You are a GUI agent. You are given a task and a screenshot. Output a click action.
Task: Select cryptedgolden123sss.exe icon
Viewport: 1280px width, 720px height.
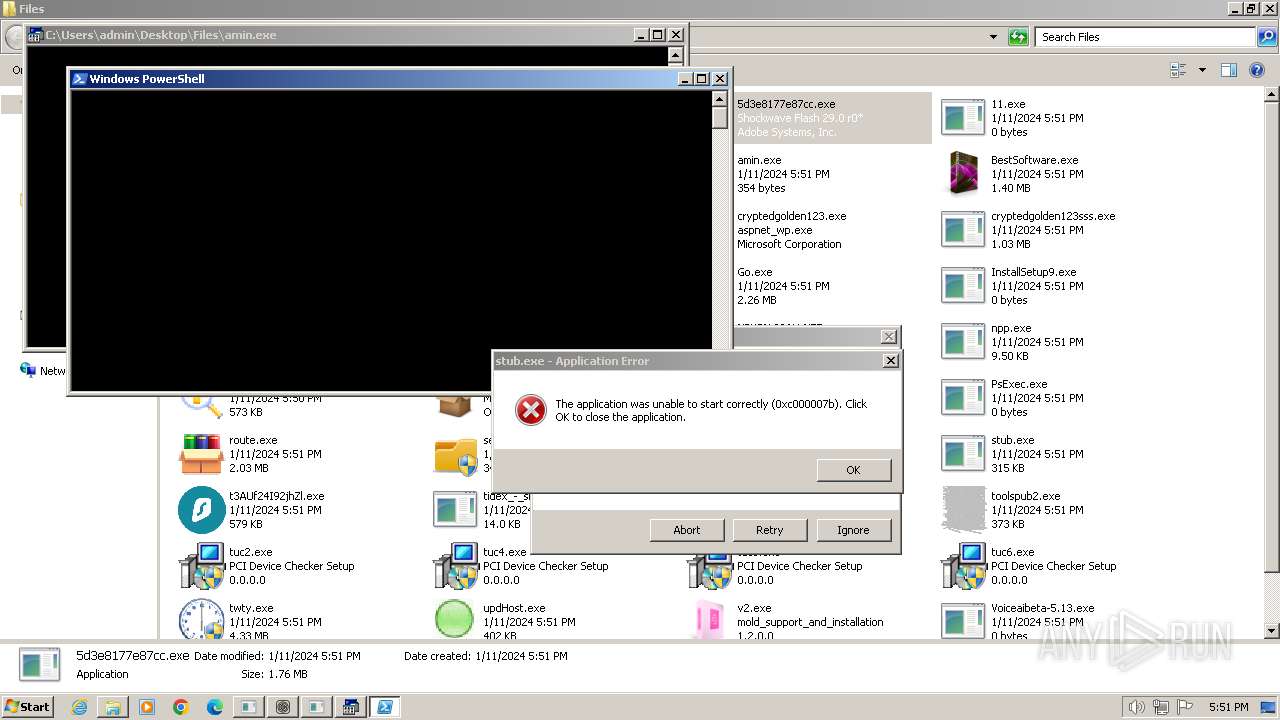click(963, 230)
